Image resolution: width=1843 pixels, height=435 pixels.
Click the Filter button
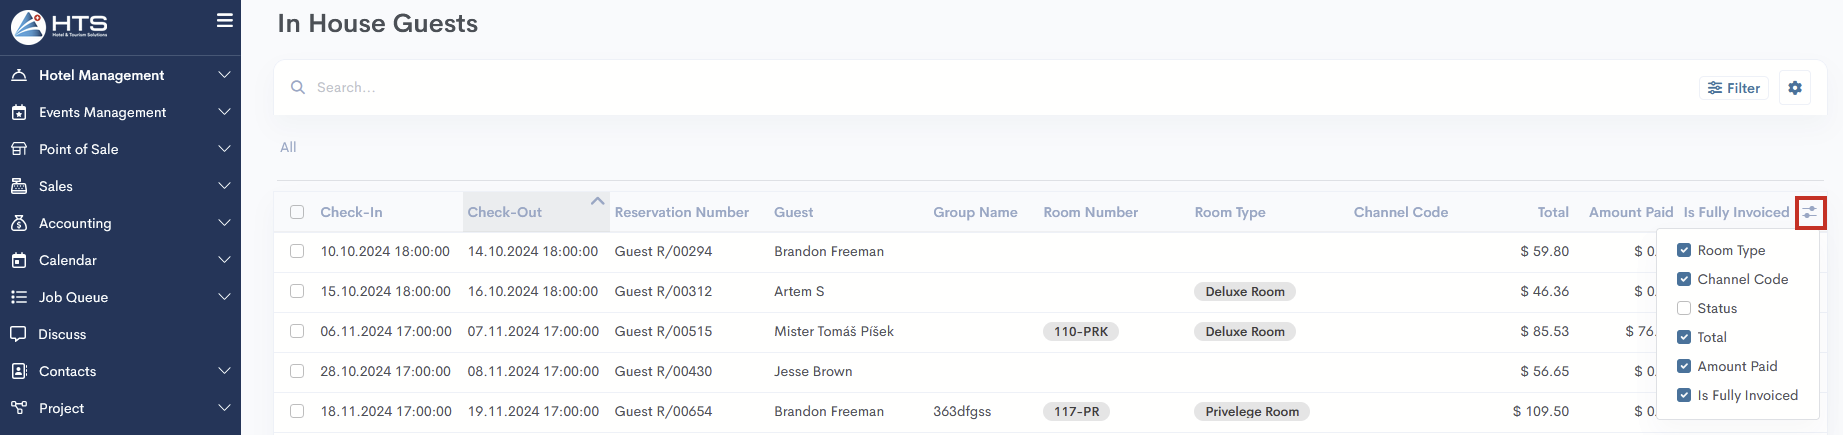point(1734,88)
